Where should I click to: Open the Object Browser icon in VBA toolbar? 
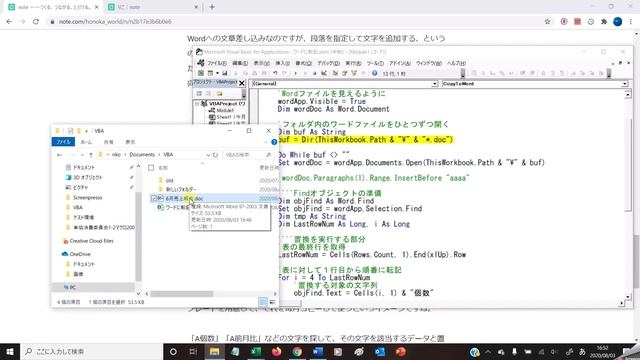pyautogui.click(x=353, y=73)
